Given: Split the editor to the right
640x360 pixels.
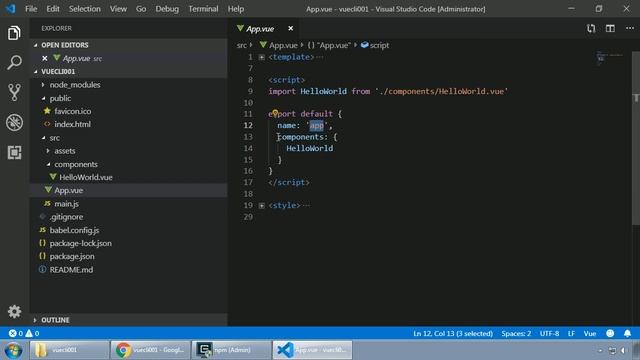Looking at the screenshot, I should [x=610, y=28].
